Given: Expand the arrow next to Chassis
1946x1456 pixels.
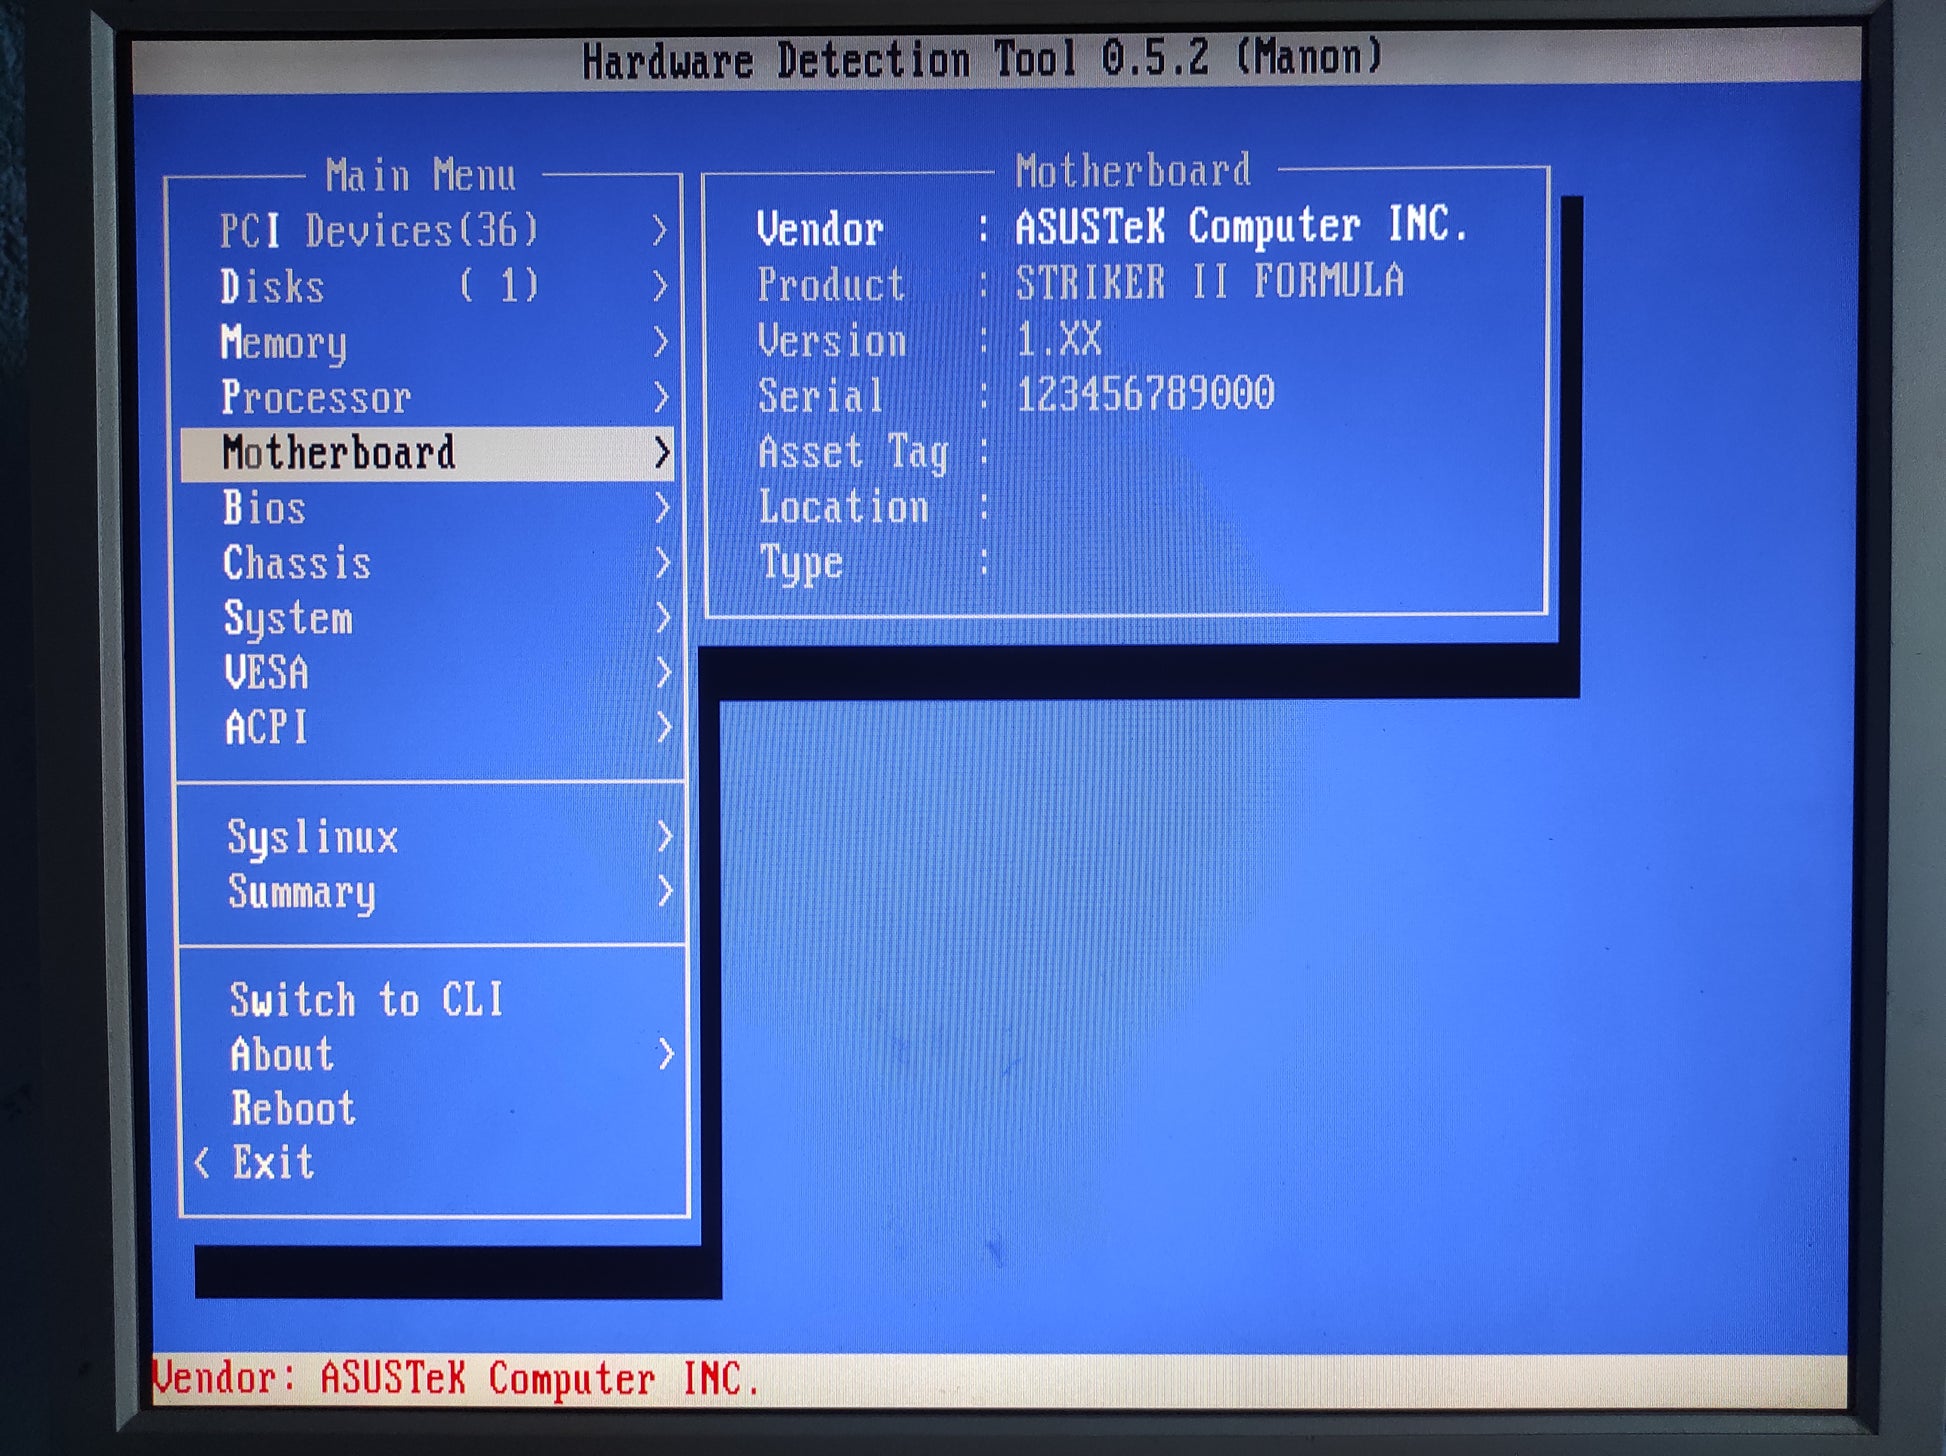Looking at the screenshot, I should pyautogui.click(x=662, y=563).
